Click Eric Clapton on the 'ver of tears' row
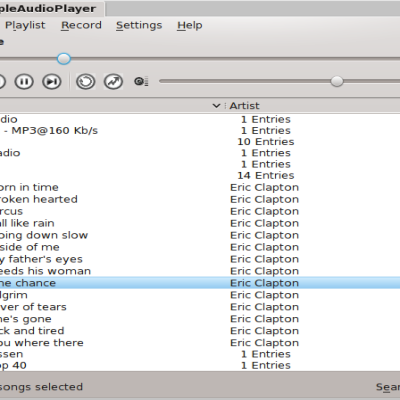 (x=264, y=307)
